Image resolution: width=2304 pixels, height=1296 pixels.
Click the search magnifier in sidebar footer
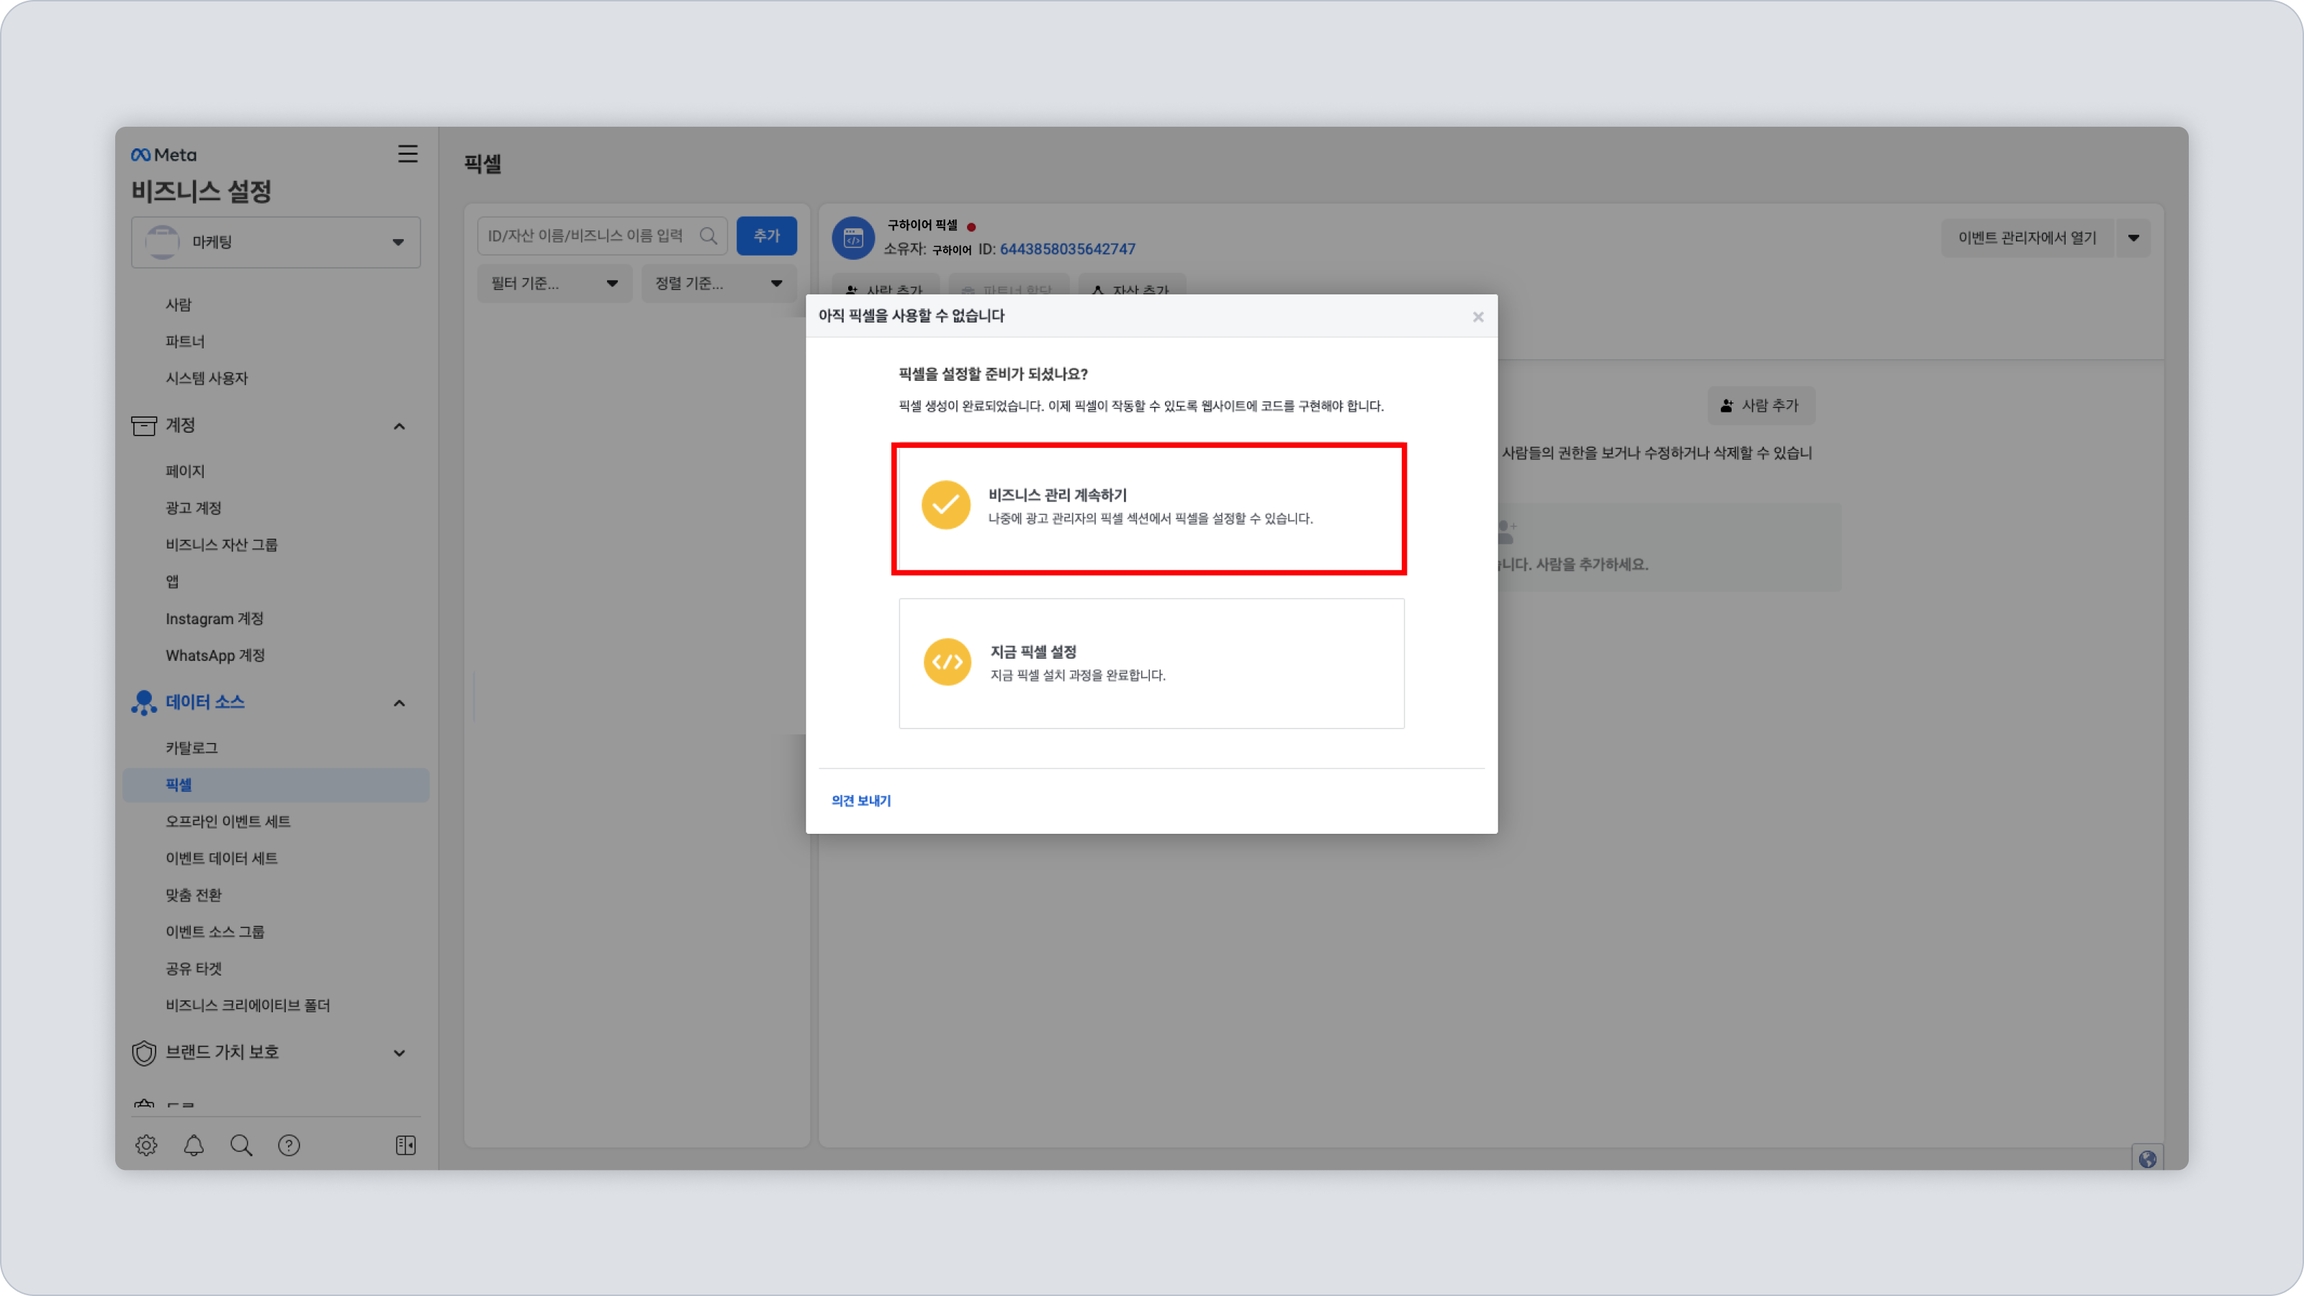(x=241, y=1145)
